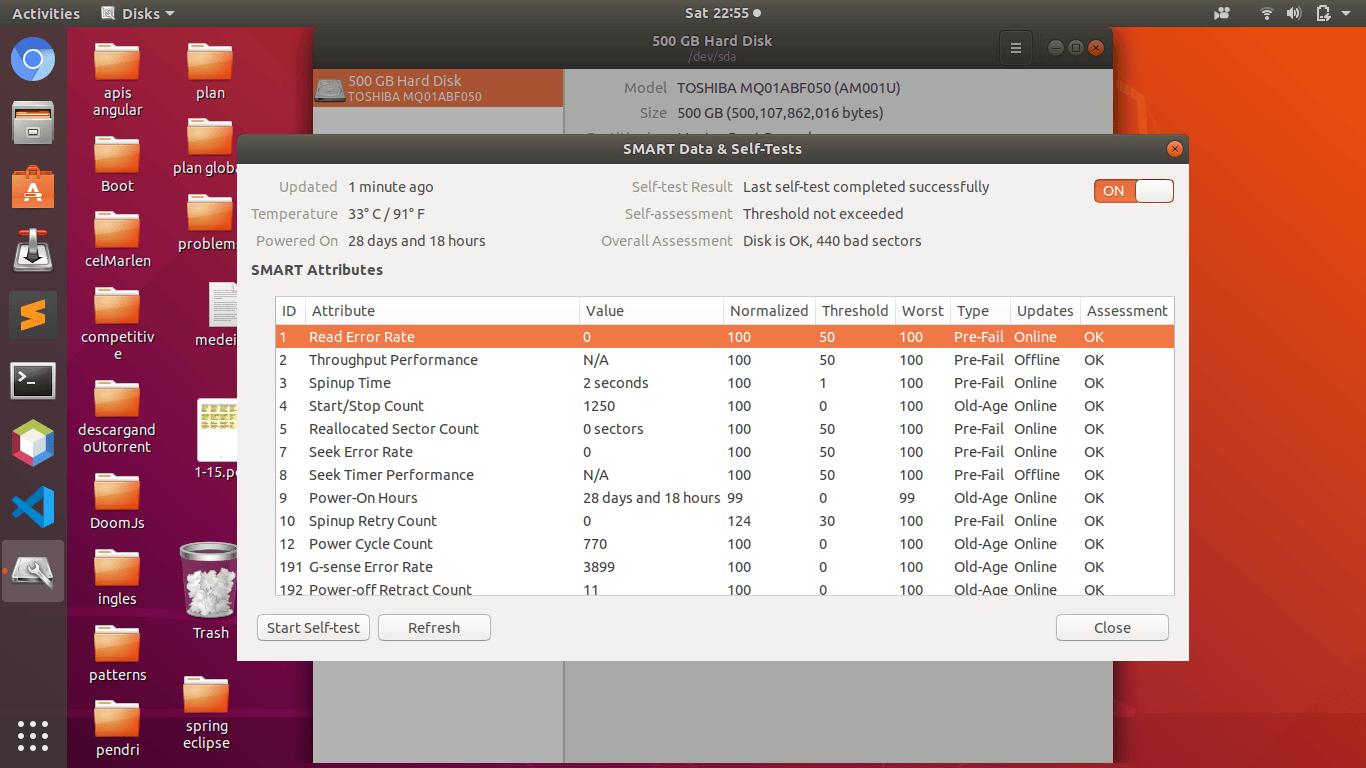Close the SMART Data dialog with Close button

click(x=1111, y=628)
